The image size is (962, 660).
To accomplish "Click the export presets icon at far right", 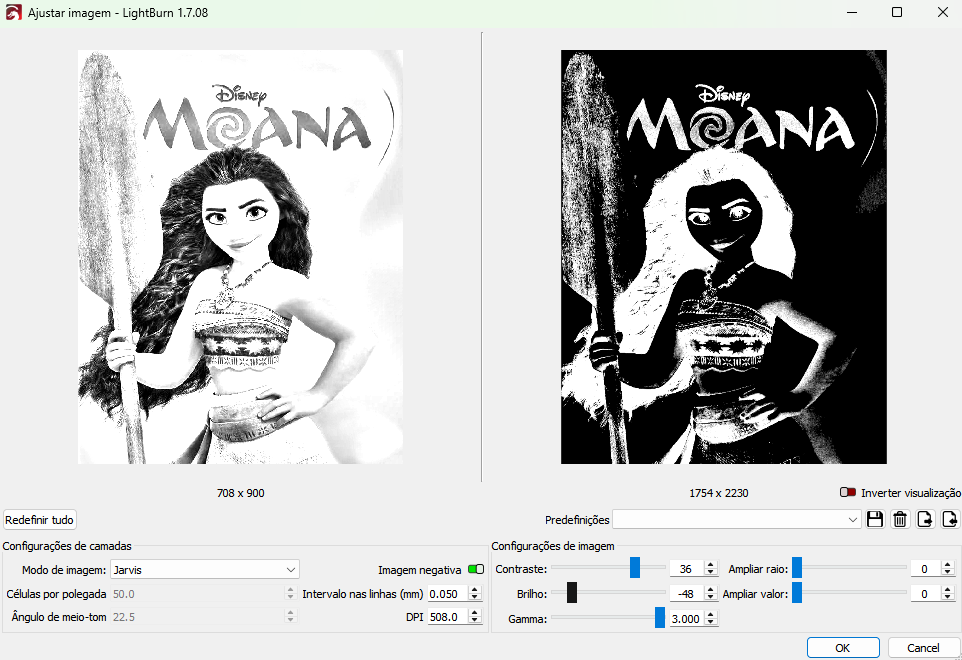I will point(950,519).
